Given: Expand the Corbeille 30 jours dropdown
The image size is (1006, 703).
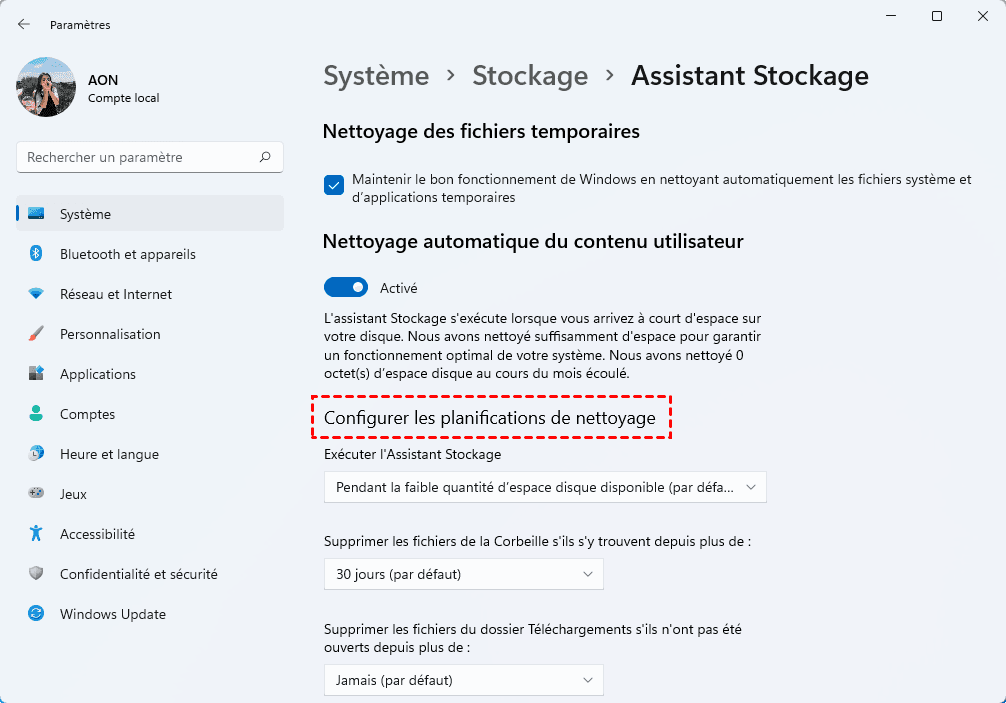Looking at the screenshot, I should 463,574.
